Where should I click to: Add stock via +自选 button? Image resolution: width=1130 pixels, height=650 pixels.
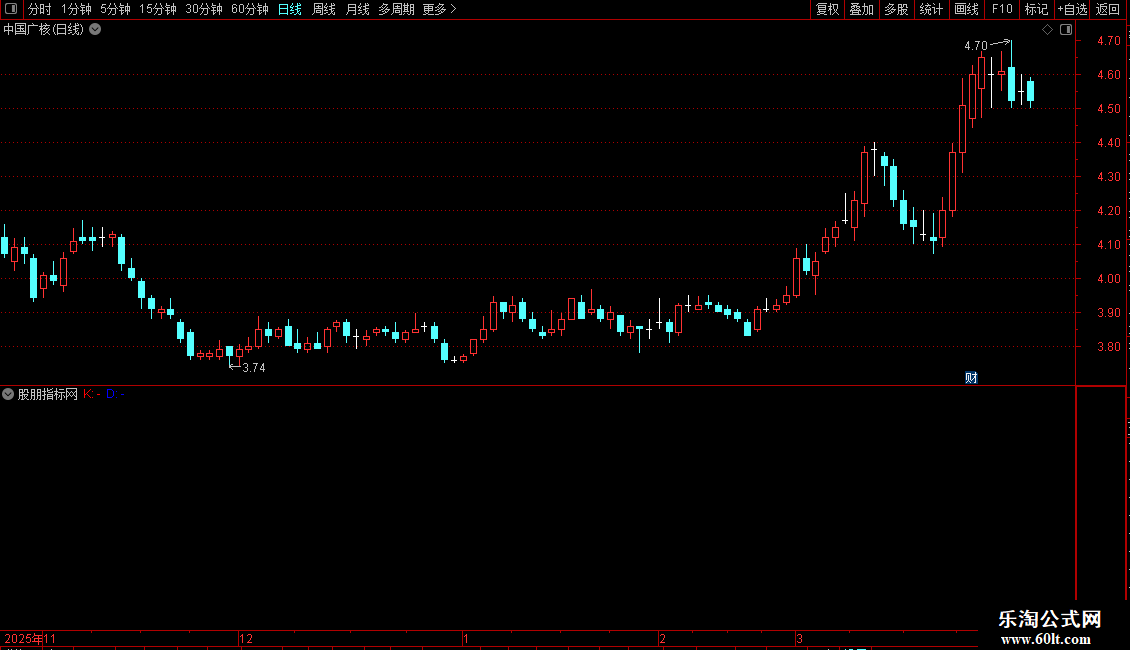[1072, 9]
